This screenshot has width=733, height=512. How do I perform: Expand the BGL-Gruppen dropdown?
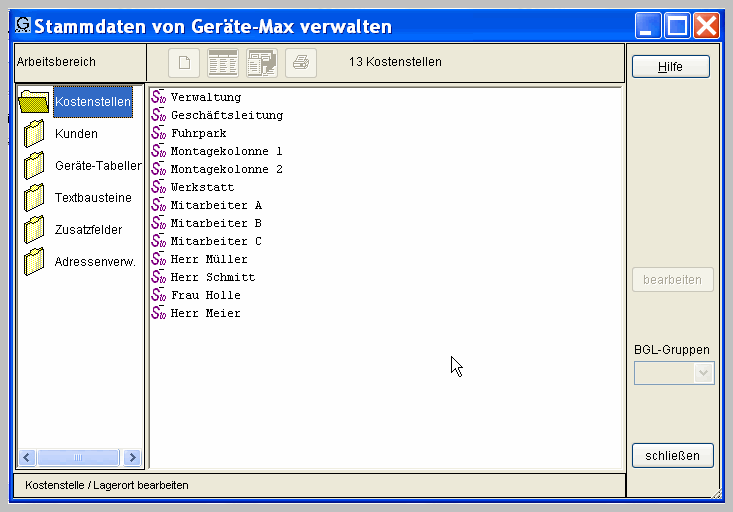tap(704, 373)
